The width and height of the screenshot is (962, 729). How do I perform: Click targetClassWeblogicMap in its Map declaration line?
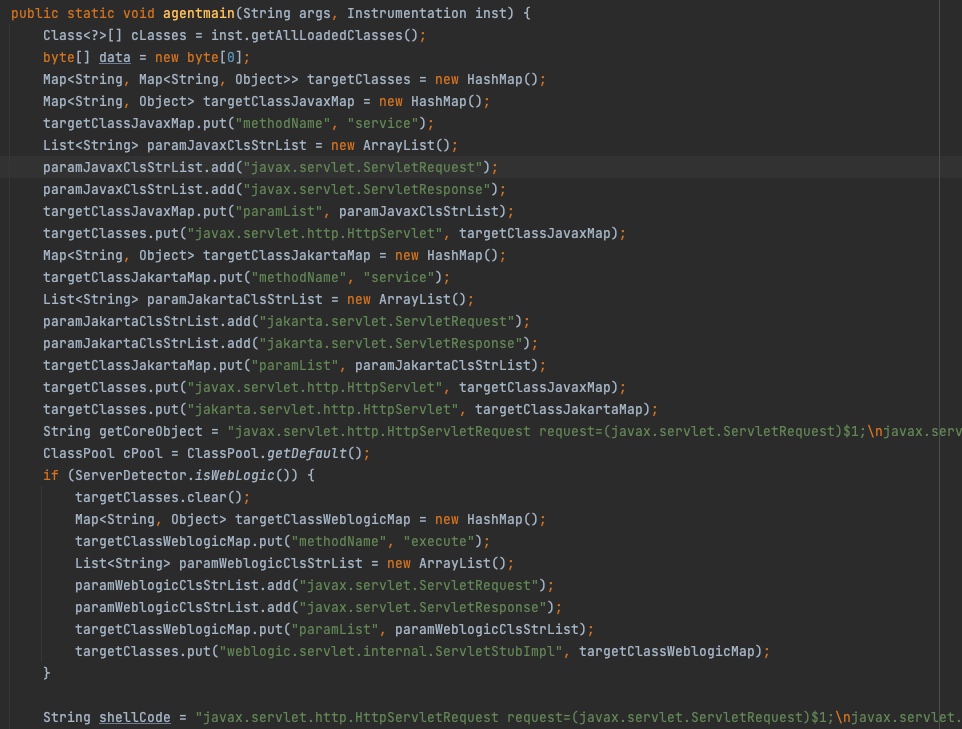(x=323, y=520)
